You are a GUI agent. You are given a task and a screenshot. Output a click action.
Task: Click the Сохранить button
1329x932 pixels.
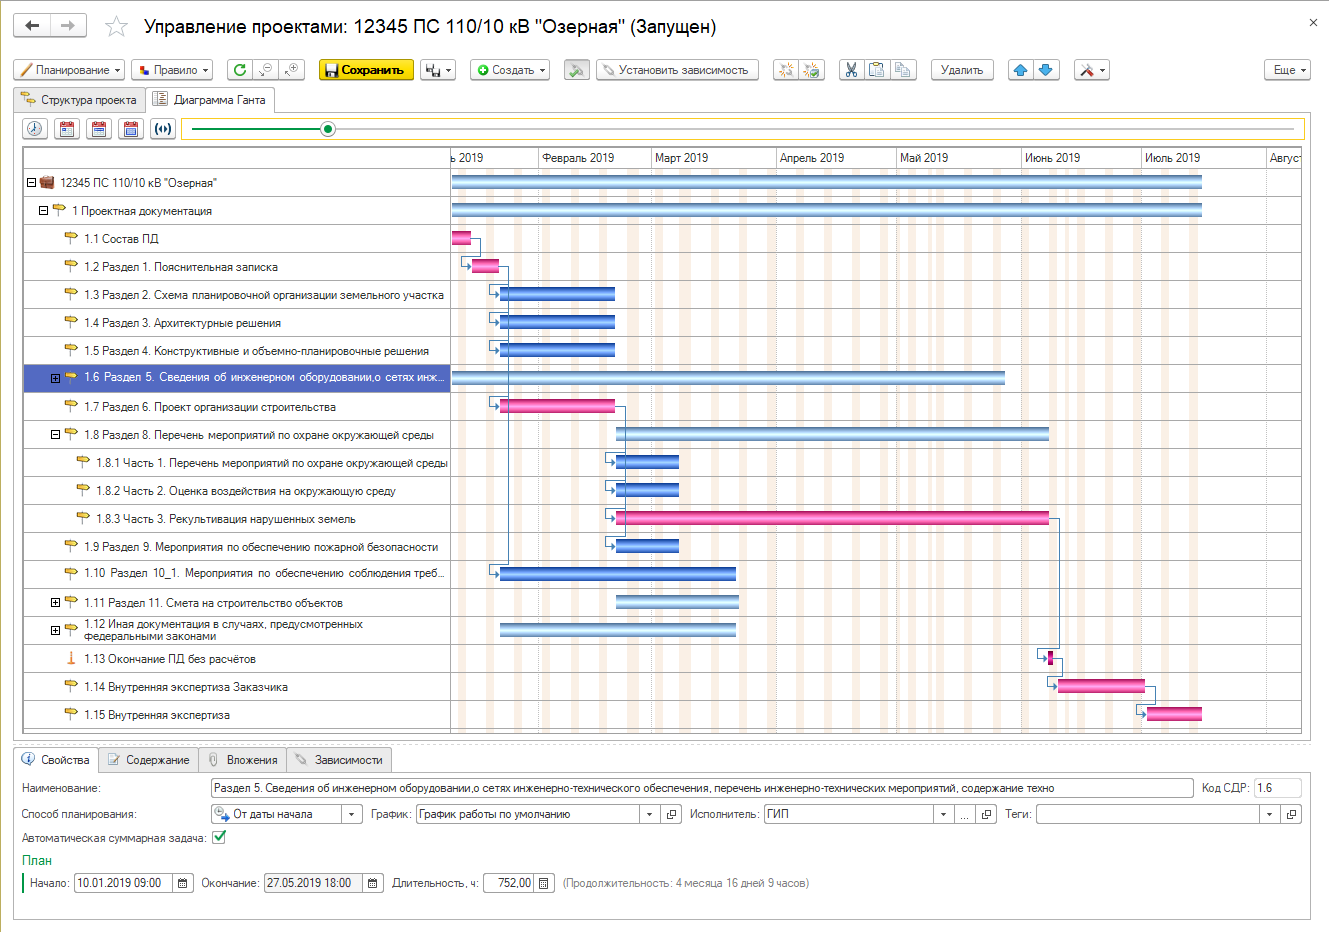(x=366, y=70)
